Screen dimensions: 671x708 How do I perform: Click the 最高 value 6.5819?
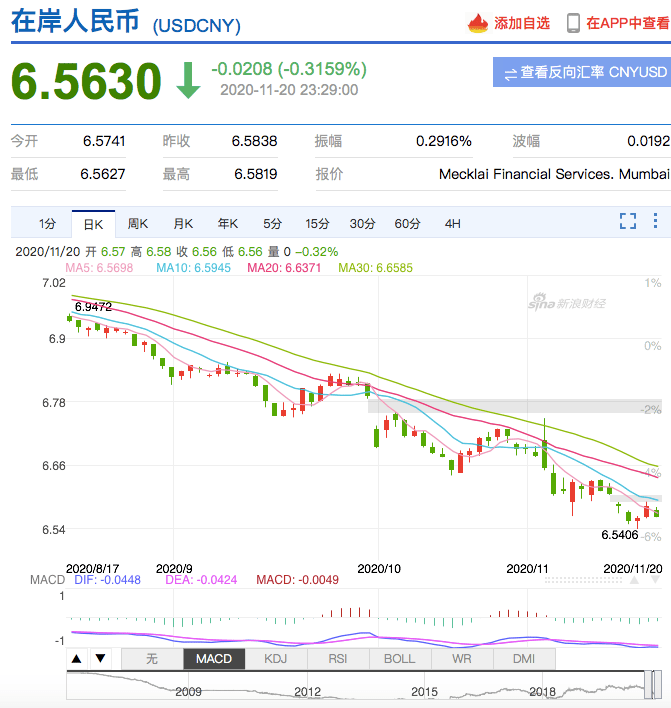(256, 174)
